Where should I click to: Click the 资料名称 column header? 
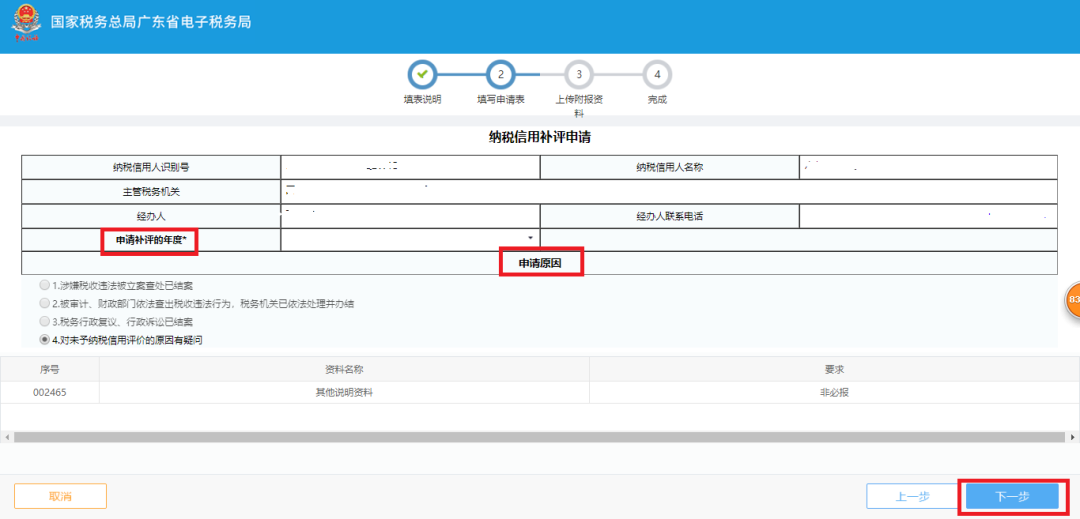(x=344, y=369)
